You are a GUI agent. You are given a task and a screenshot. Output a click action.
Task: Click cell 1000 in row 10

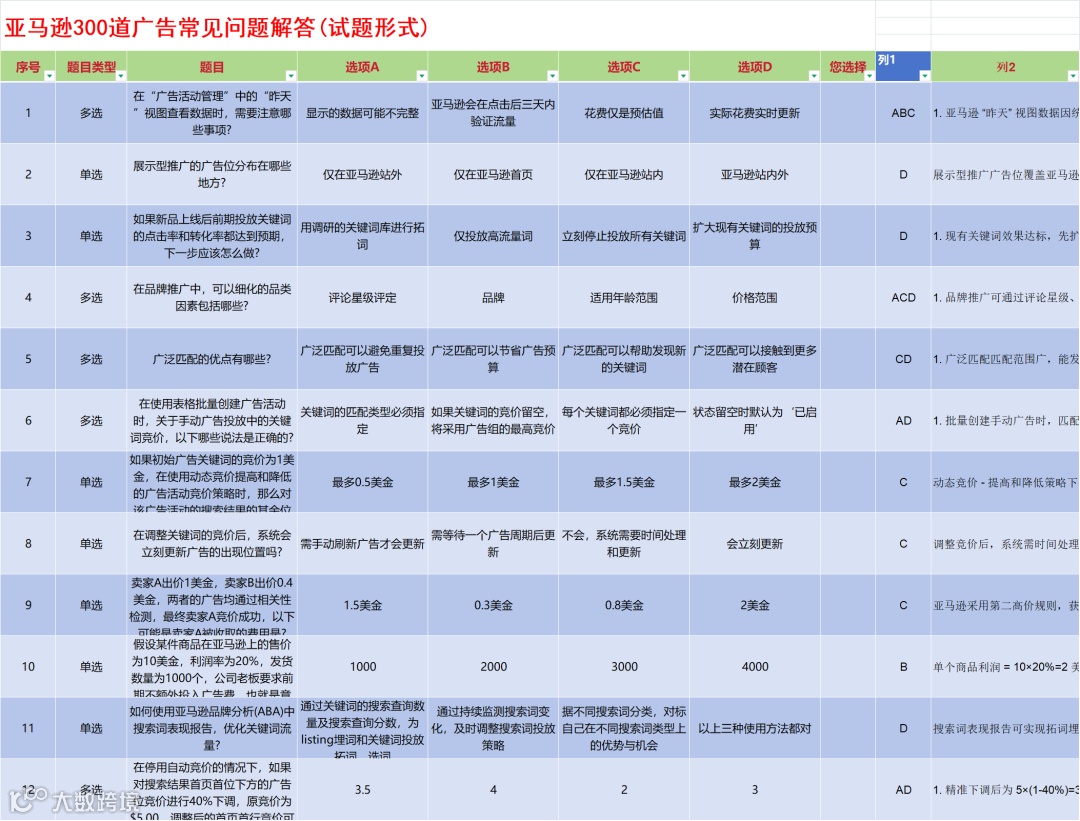tap(362, 666)
